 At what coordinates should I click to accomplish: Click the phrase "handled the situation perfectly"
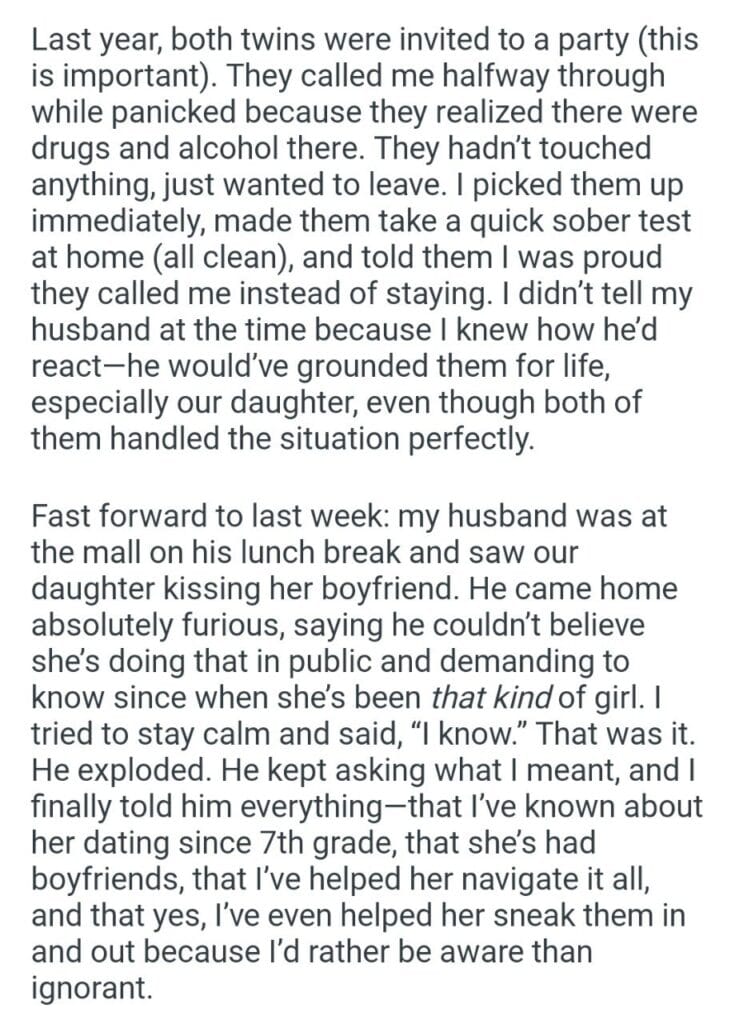321,434
